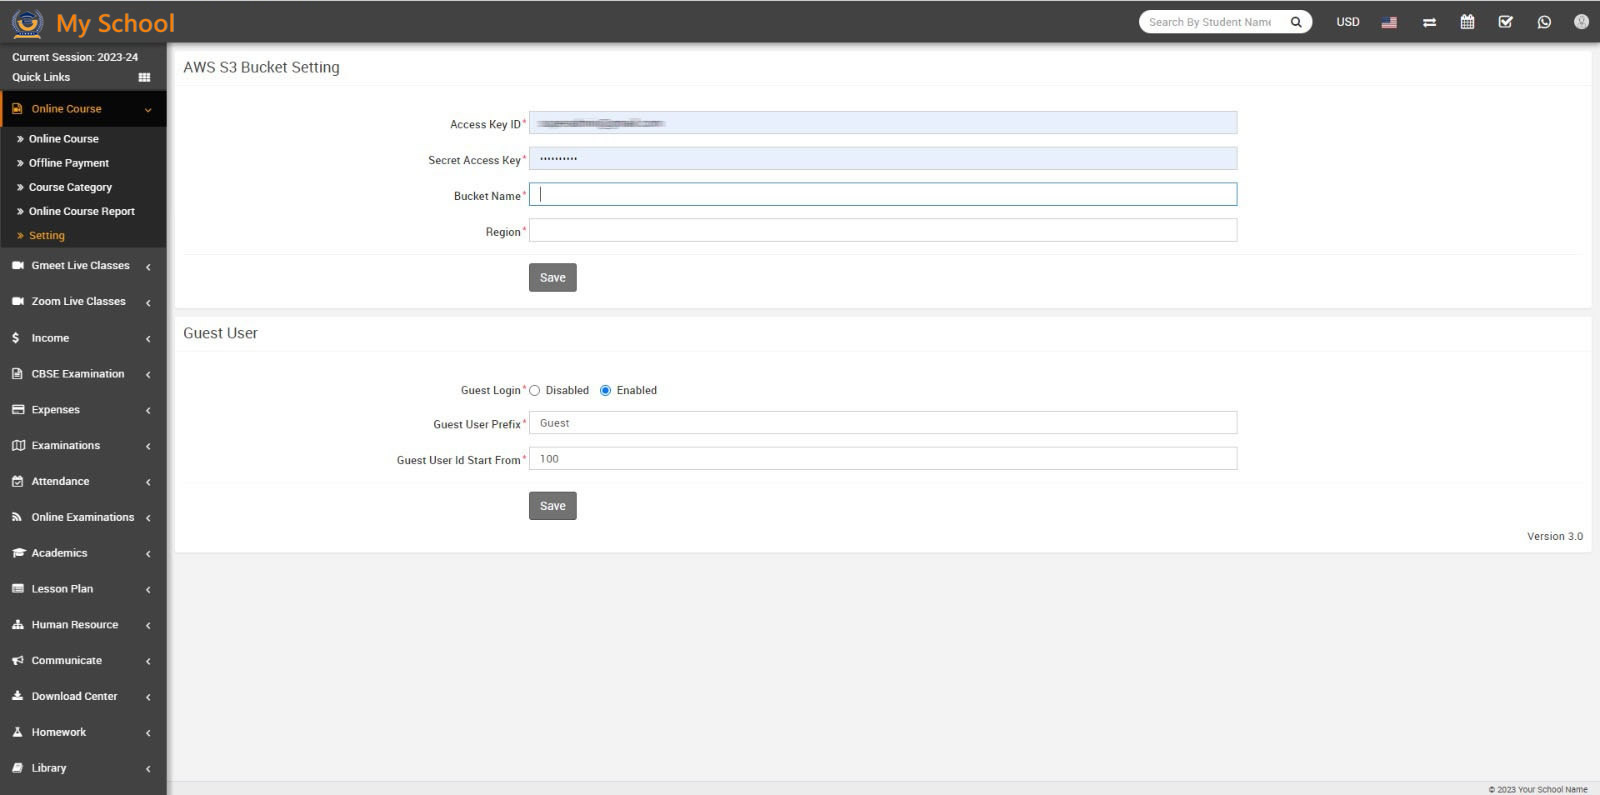The image size is (1600, 795).
Task: Click the user profile avatar
Action: tap(1581, 22)
